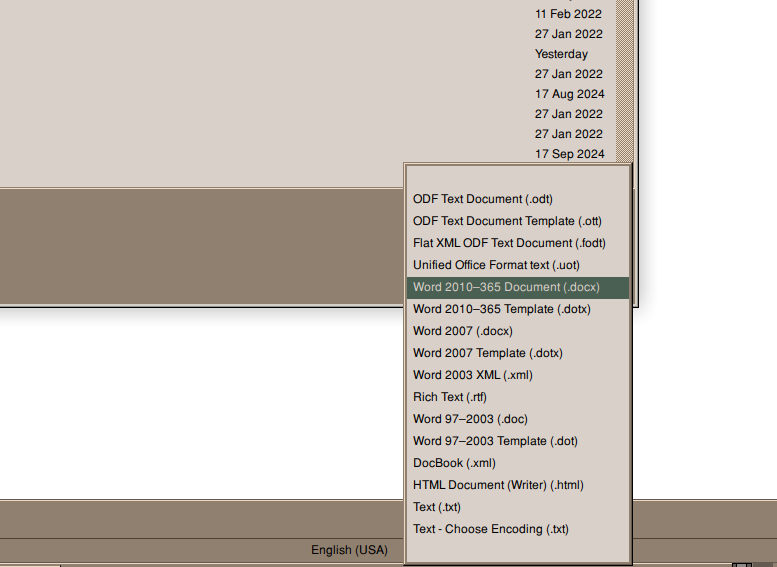The height and width of the screenshot is (567, 777).
Task: Choose DocBook (.xml) file type
Action: pyautogui.click(x=518, y=463)
